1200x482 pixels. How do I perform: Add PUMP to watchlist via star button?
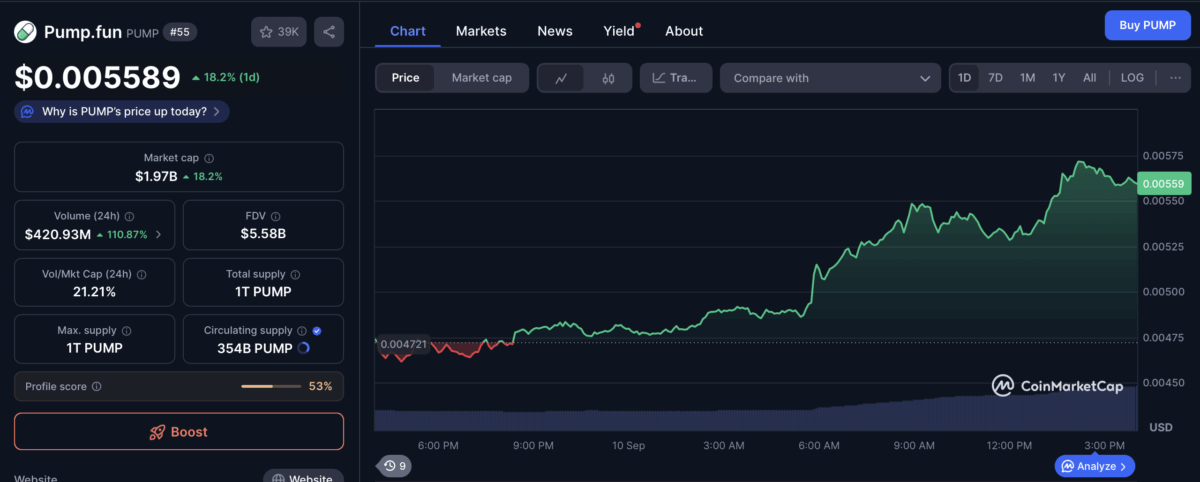pos(279,32)
